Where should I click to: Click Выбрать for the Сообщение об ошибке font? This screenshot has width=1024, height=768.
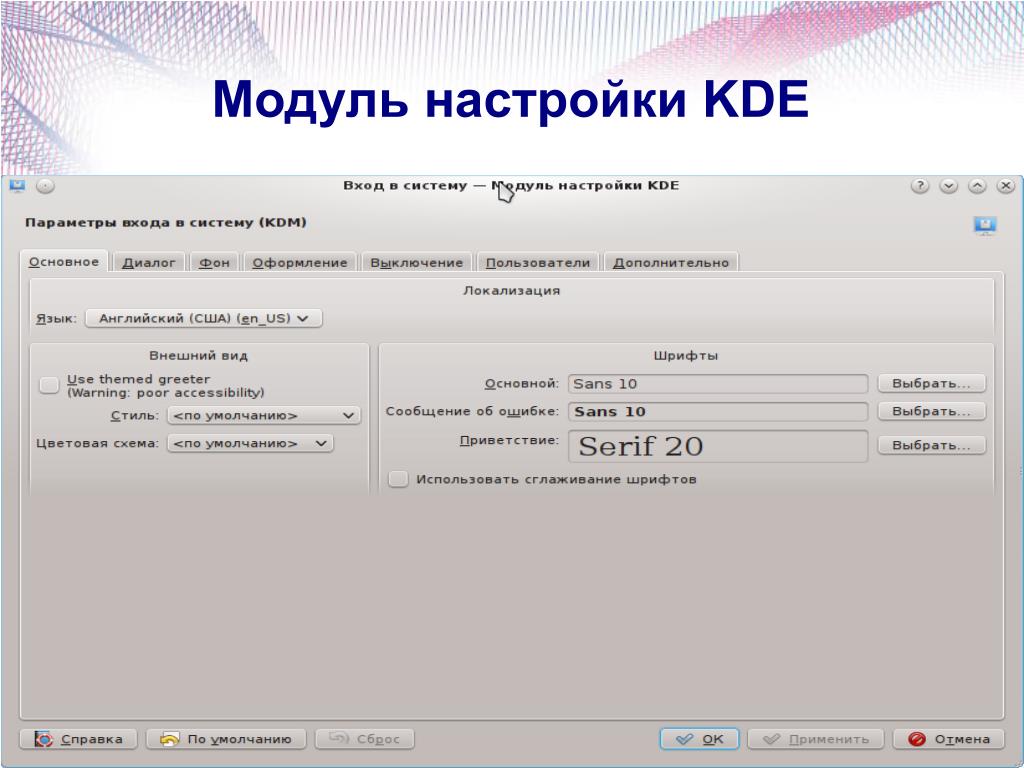[x=931, y=411]
